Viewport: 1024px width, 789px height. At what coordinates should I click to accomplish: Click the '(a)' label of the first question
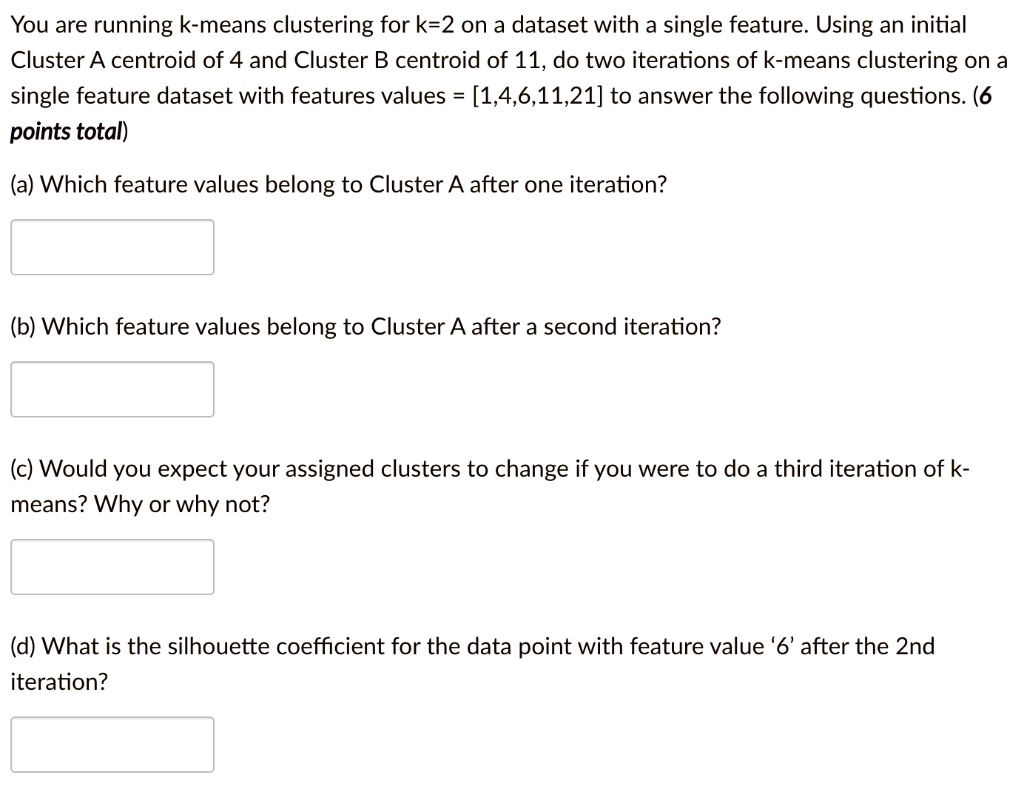coord(22,185)
